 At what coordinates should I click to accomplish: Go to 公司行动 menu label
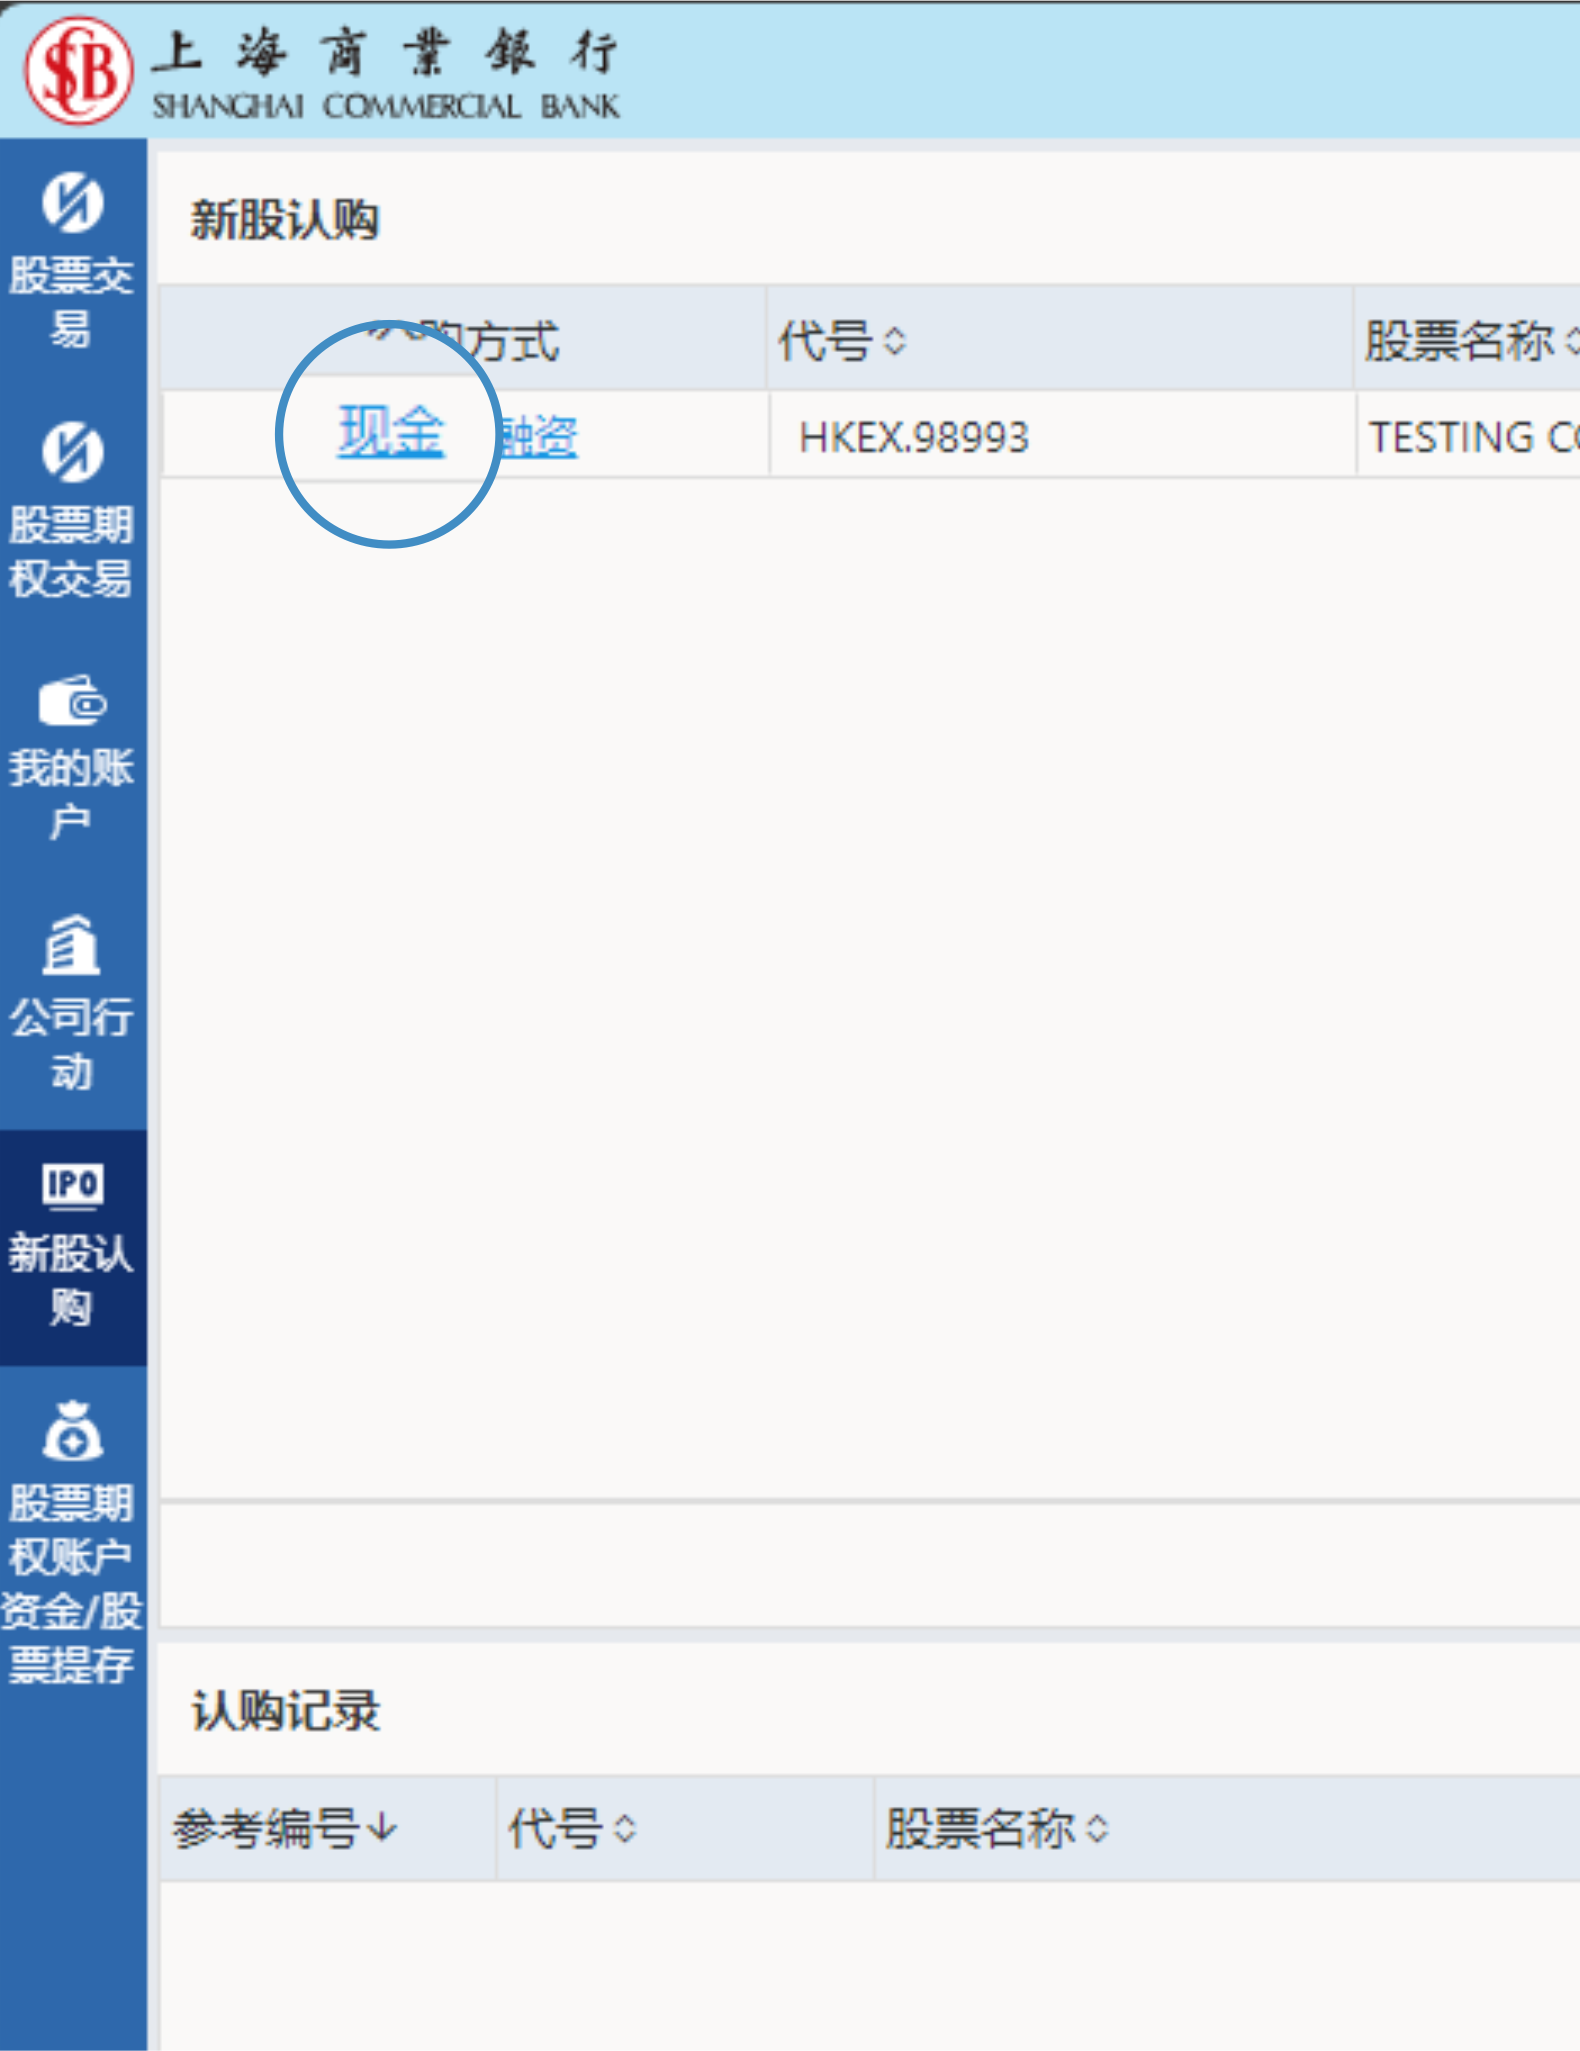coord(72,1044)
